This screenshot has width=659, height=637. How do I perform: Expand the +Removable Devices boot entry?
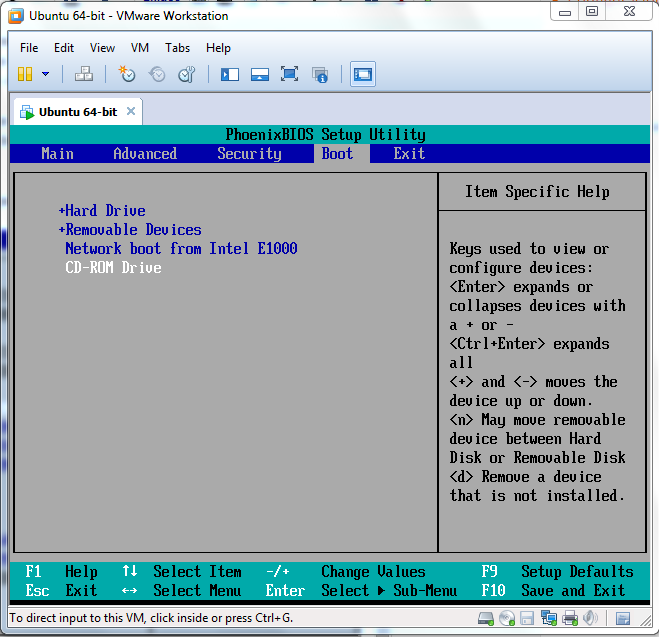pos(130,230)
